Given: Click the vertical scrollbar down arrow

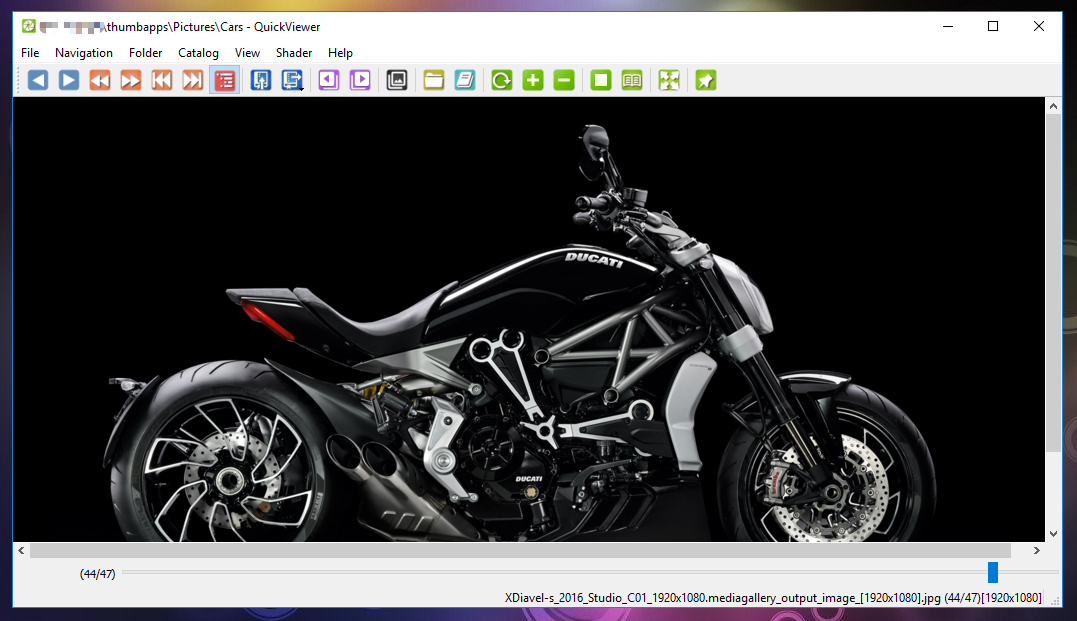Looking at the screenshot, I should [x=1053, y=534].
